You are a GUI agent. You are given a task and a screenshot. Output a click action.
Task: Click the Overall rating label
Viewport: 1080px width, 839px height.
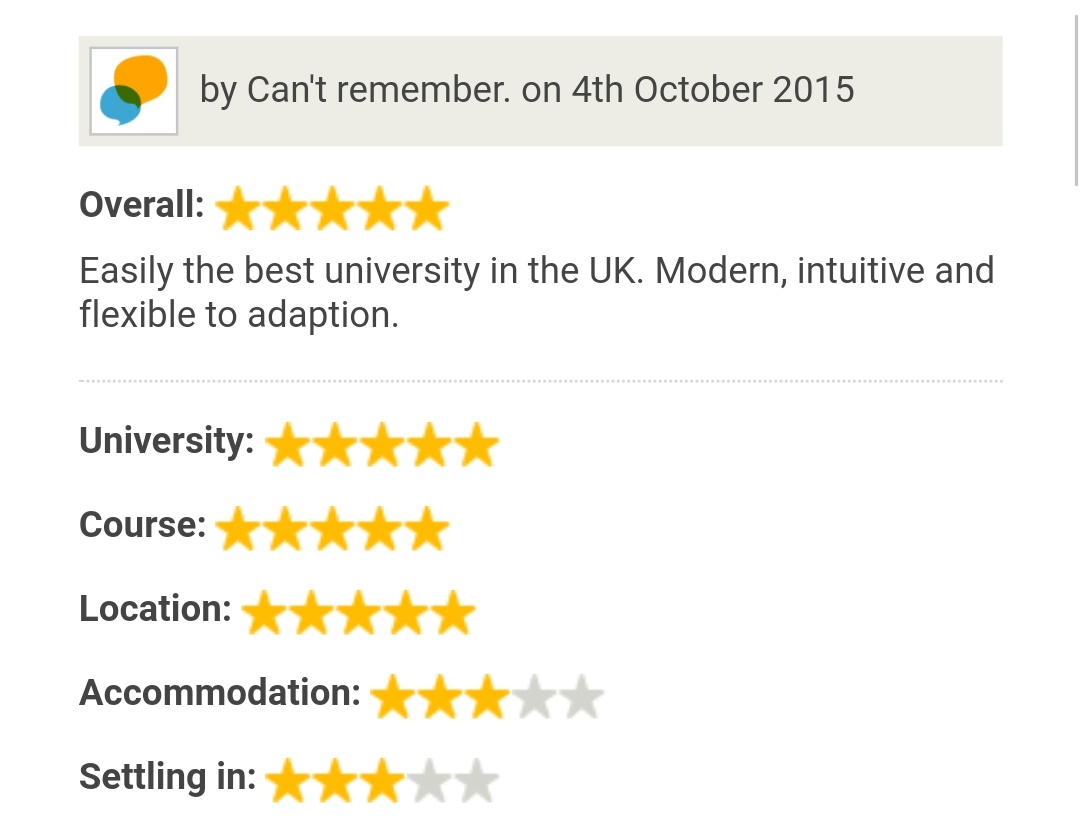coord(141,205)
